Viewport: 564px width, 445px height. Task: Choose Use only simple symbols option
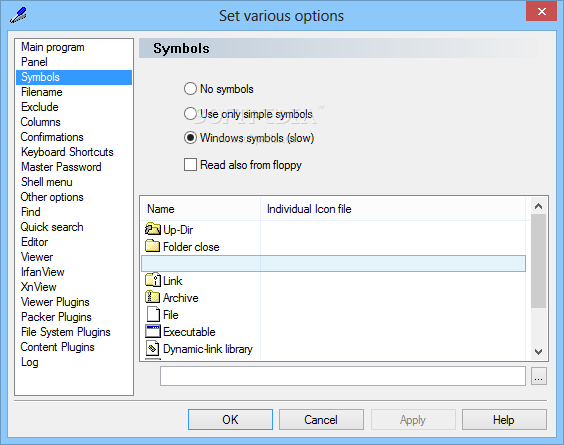tap(190, 114)
